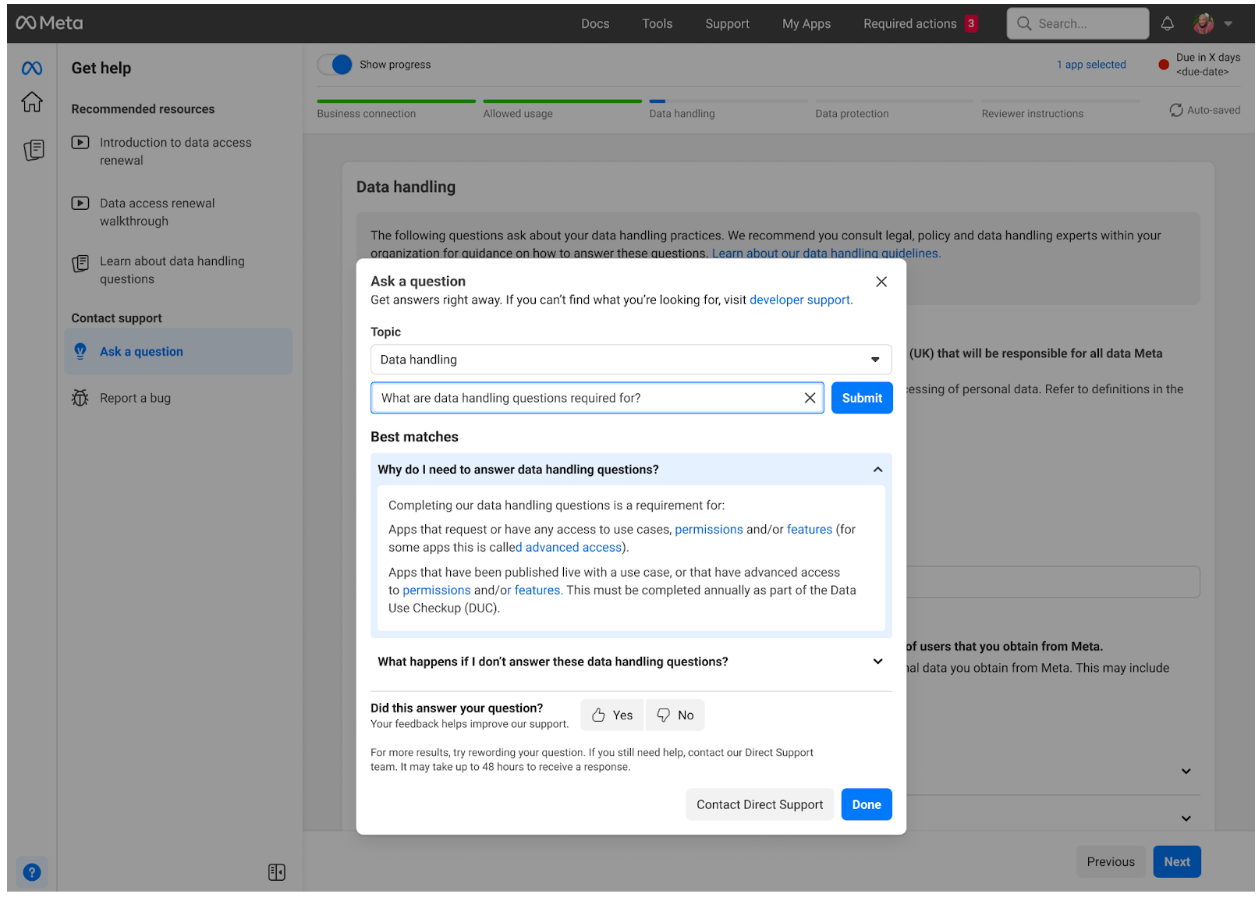Click Contact Direct Support button
The image size is (1258, 901).
click(760, 805)
